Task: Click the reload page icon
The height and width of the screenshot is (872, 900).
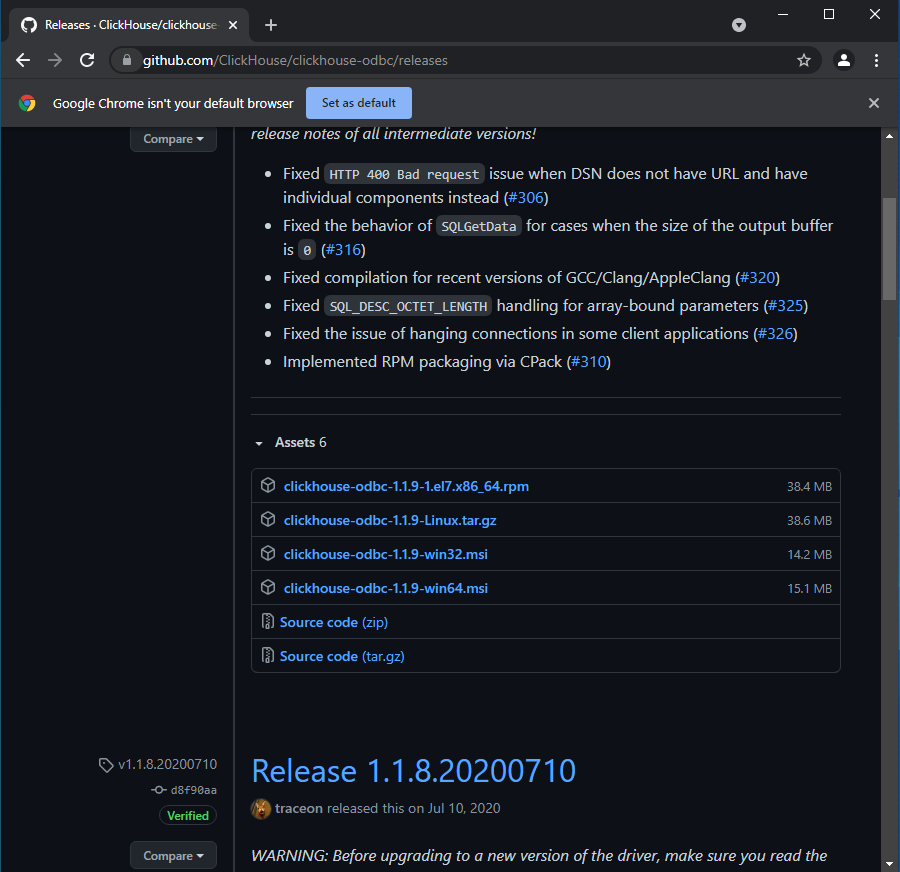Action: pyautogui.click(x=87, y=60)
